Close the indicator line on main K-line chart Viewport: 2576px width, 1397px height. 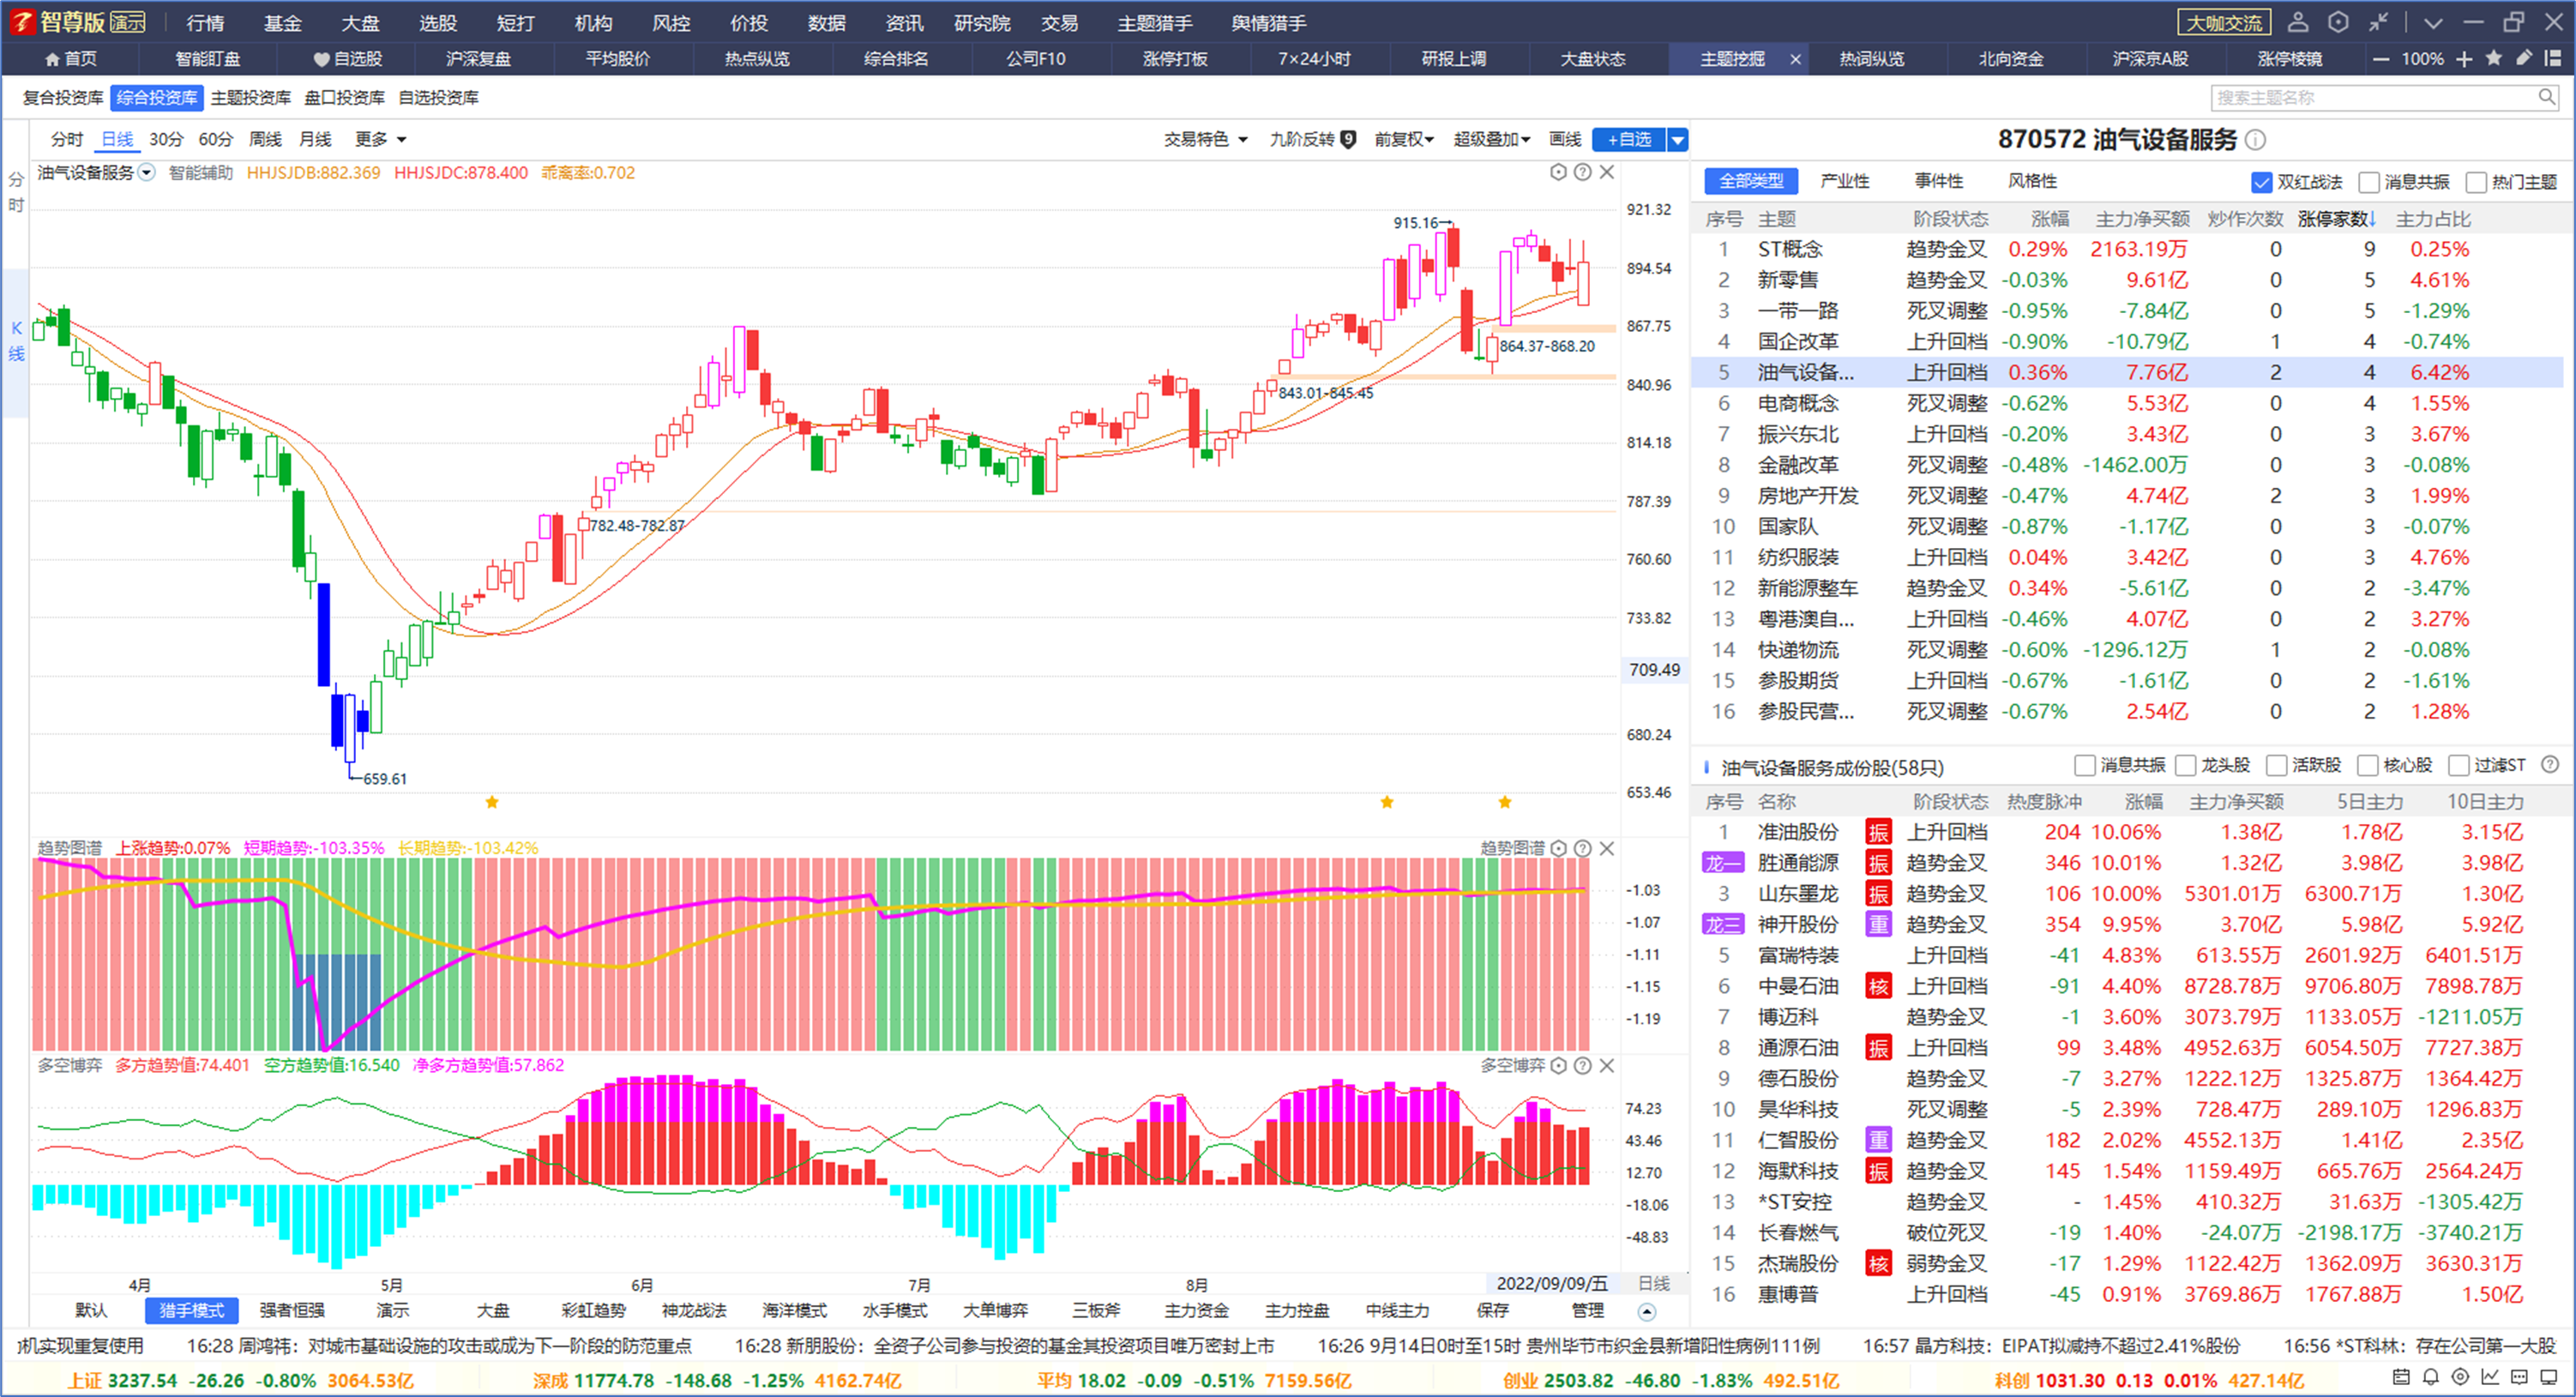1607,172
